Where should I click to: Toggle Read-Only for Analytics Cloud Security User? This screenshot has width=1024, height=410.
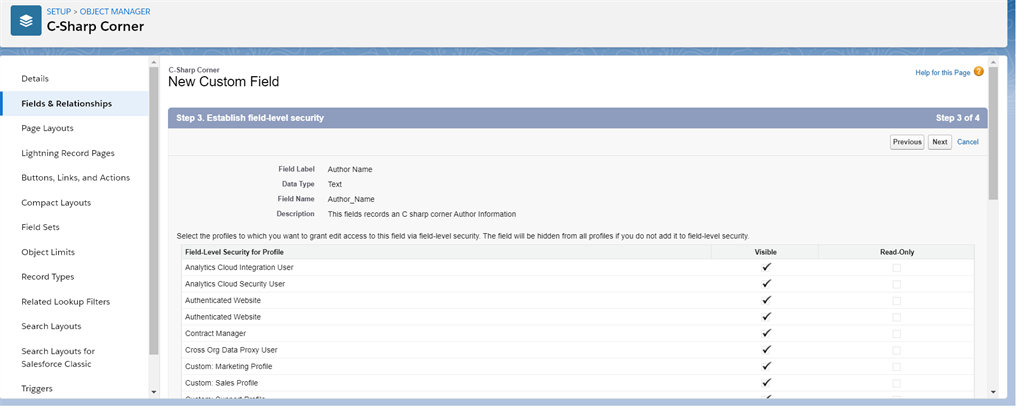(897, 284)
